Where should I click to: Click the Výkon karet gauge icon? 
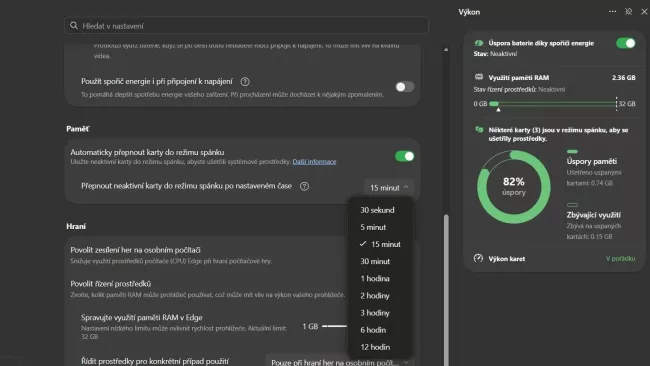point(478,258)
